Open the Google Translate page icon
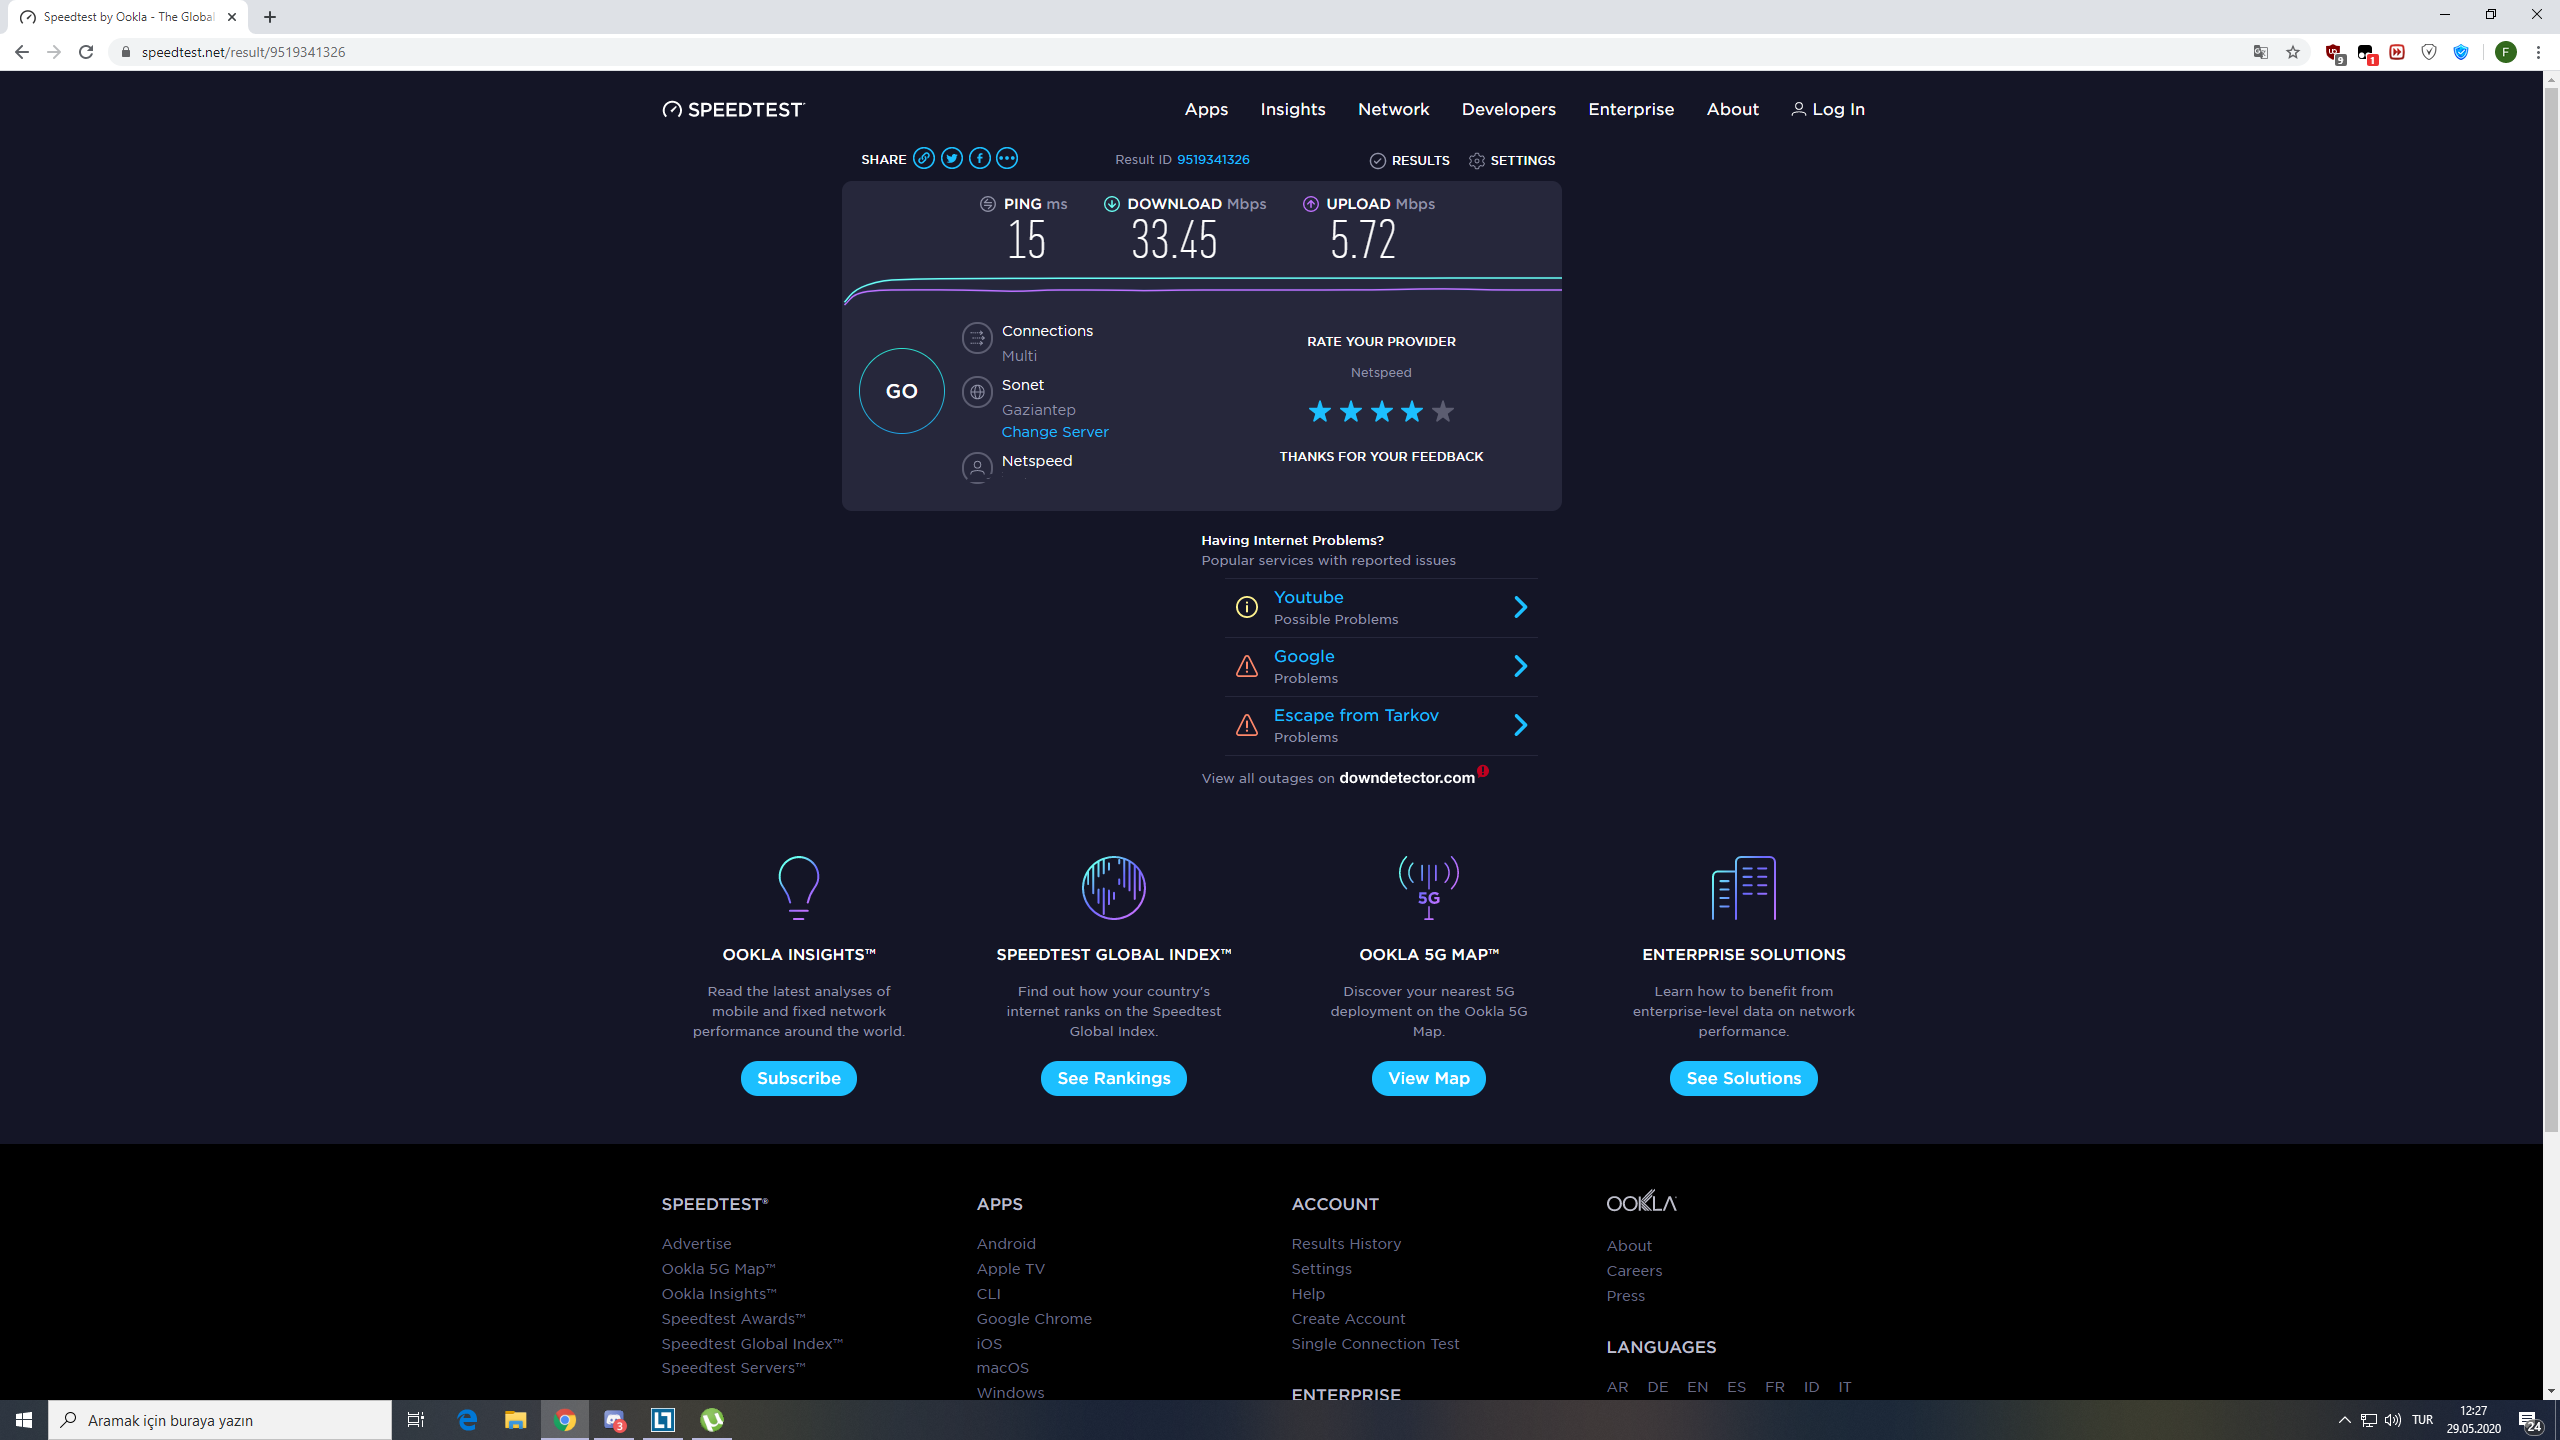This screenshot has width=2560, height=1440. tap(2260, 52)
